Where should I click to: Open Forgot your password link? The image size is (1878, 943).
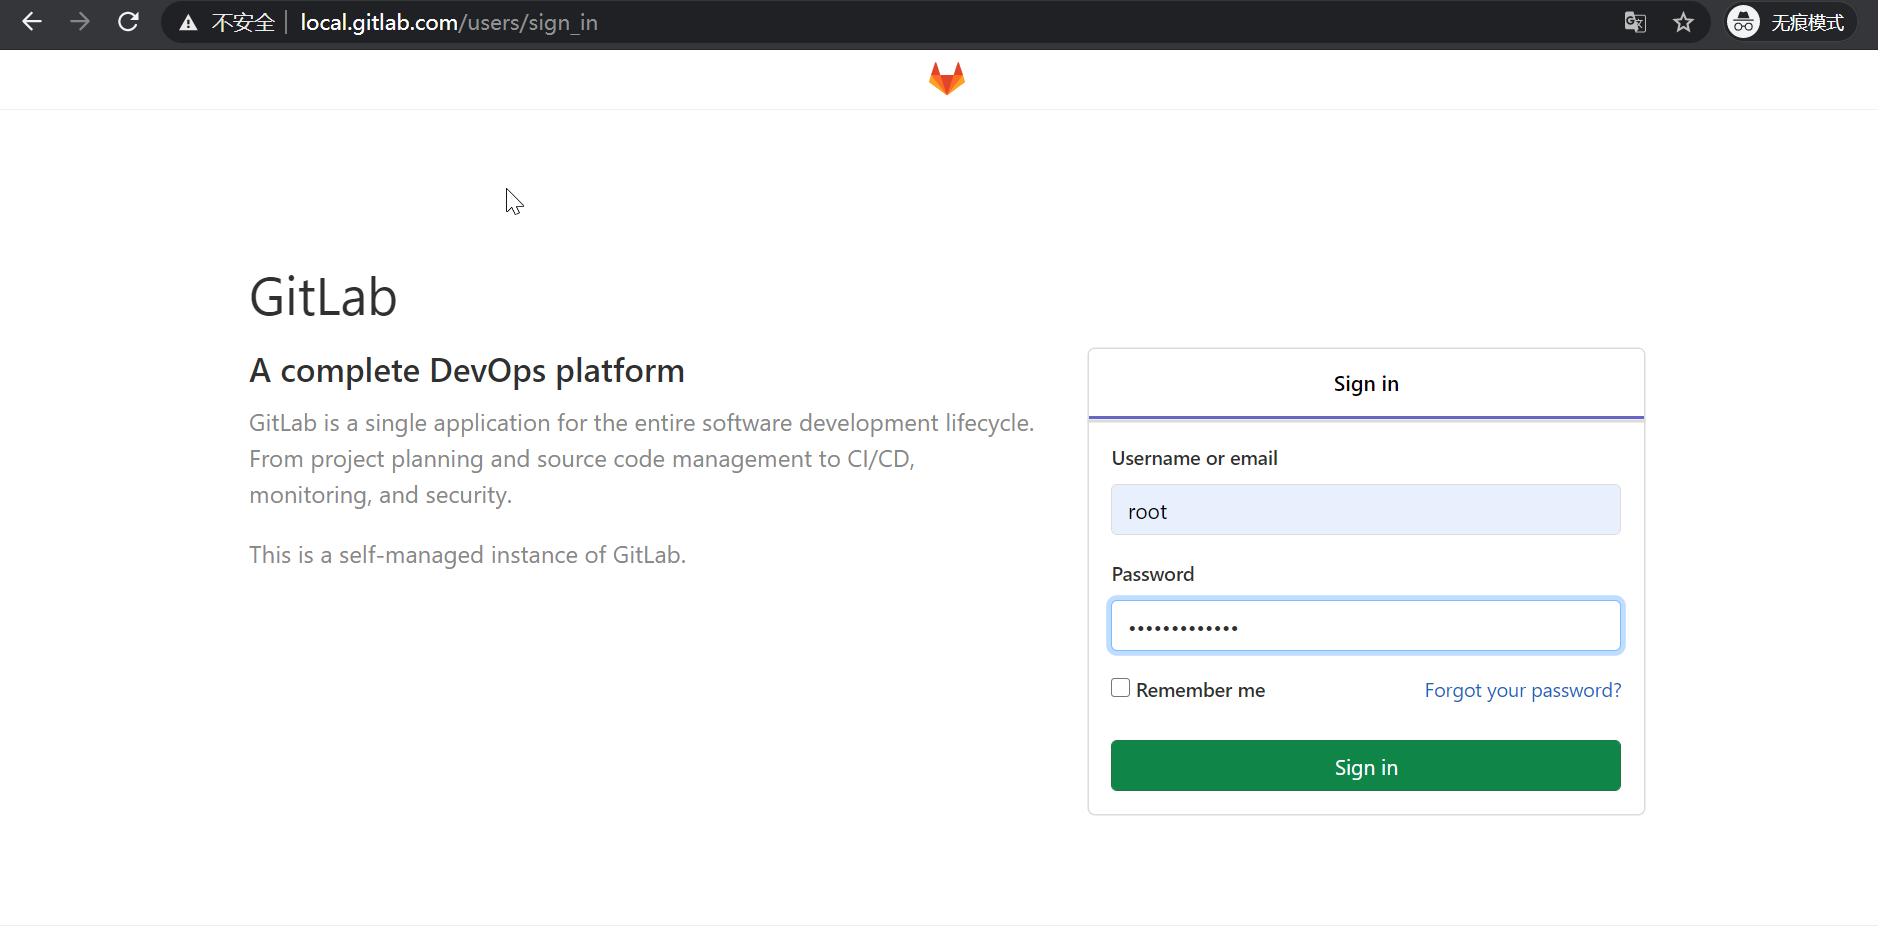[1523, 690]
